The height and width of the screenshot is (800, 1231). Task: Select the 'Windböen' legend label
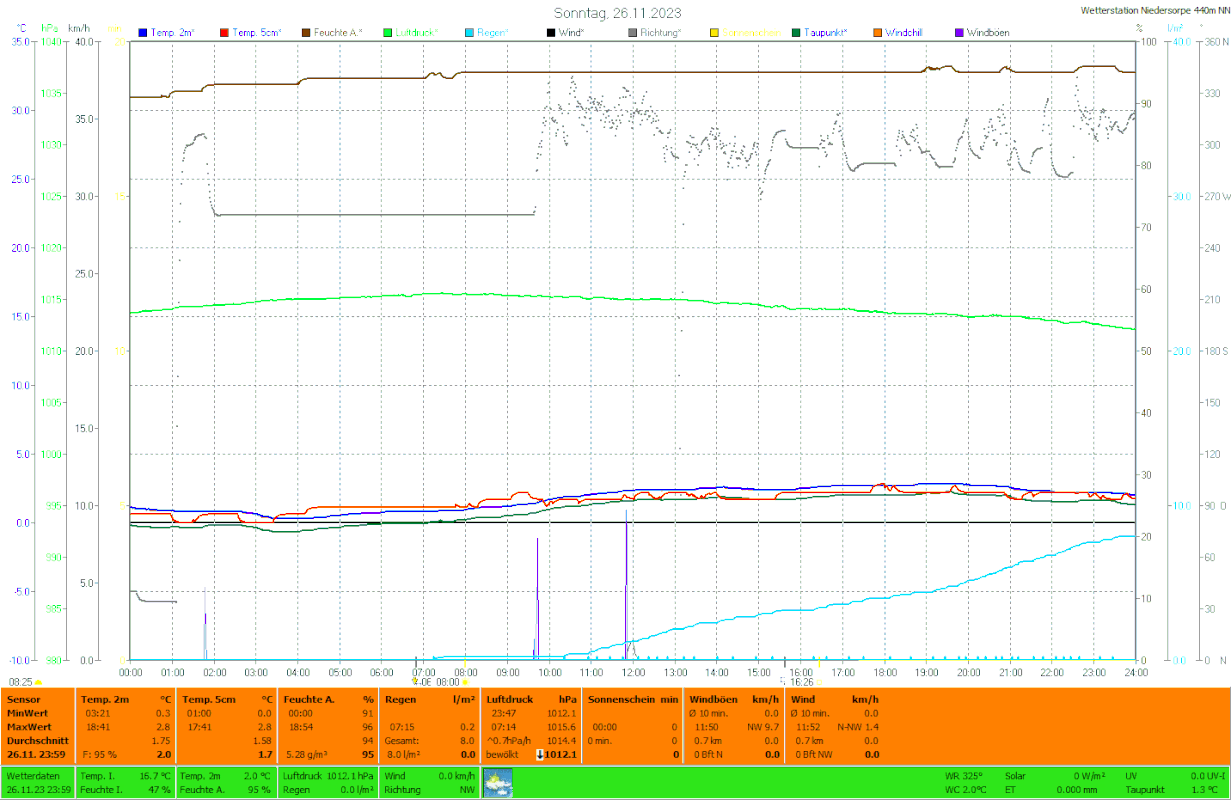pos(988,33)
